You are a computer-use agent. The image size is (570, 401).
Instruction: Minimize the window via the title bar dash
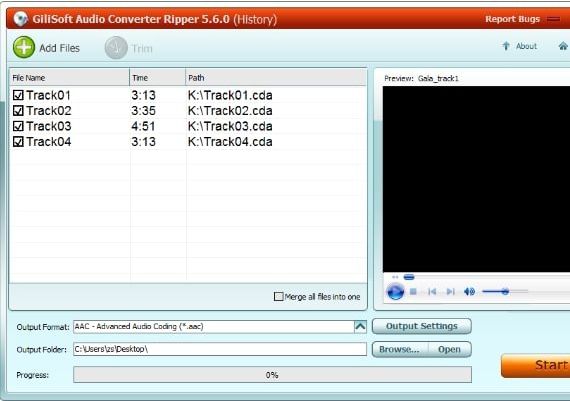(553, 19)
